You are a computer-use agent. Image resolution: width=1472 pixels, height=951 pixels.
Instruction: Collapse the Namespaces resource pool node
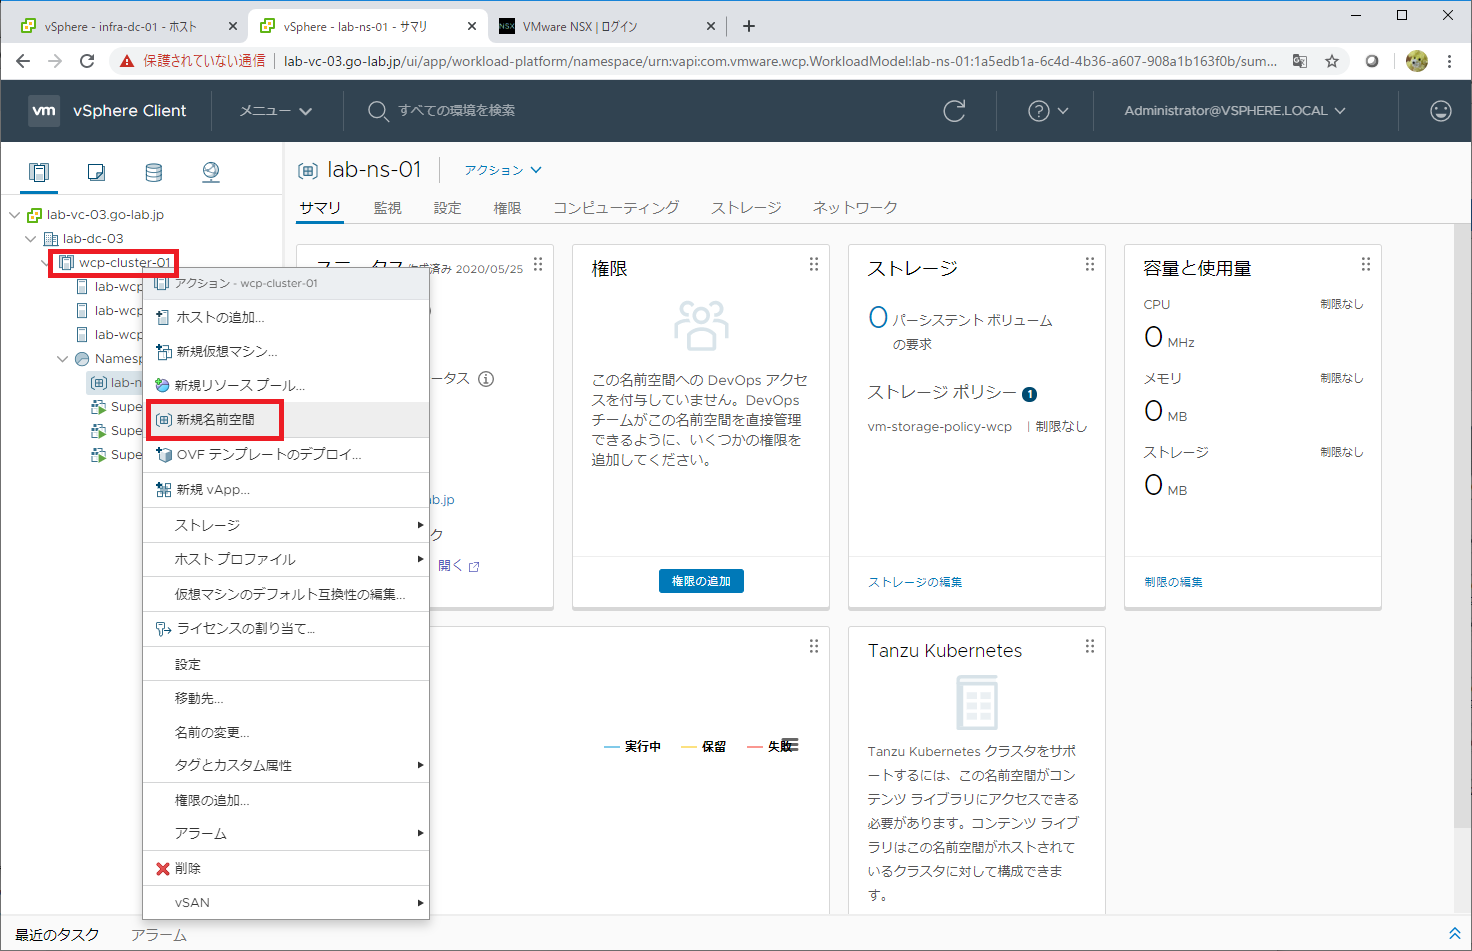pyautogui.click(x=63, y=359)
